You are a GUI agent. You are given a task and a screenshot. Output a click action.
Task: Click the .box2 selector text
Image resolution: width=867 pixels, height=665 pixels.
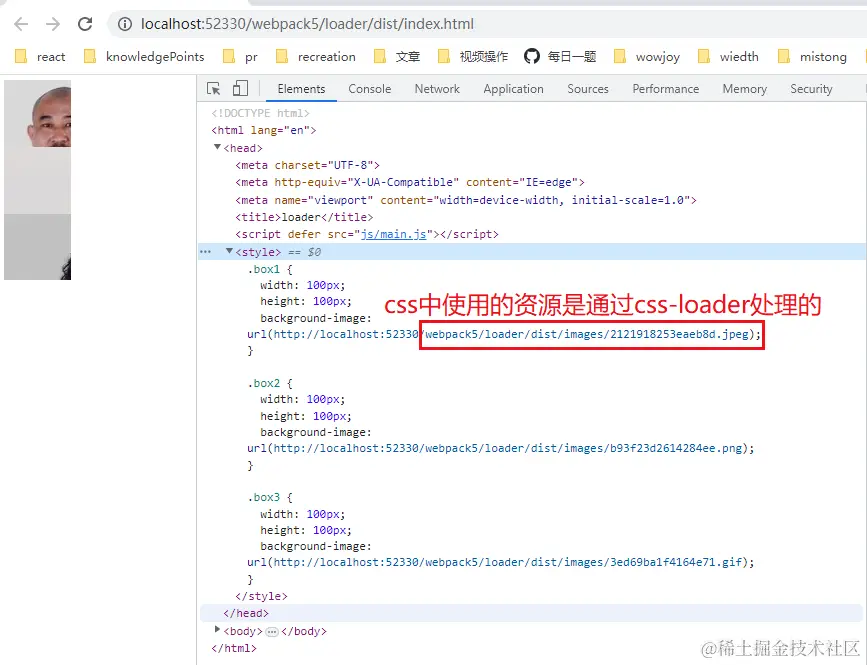264,383
